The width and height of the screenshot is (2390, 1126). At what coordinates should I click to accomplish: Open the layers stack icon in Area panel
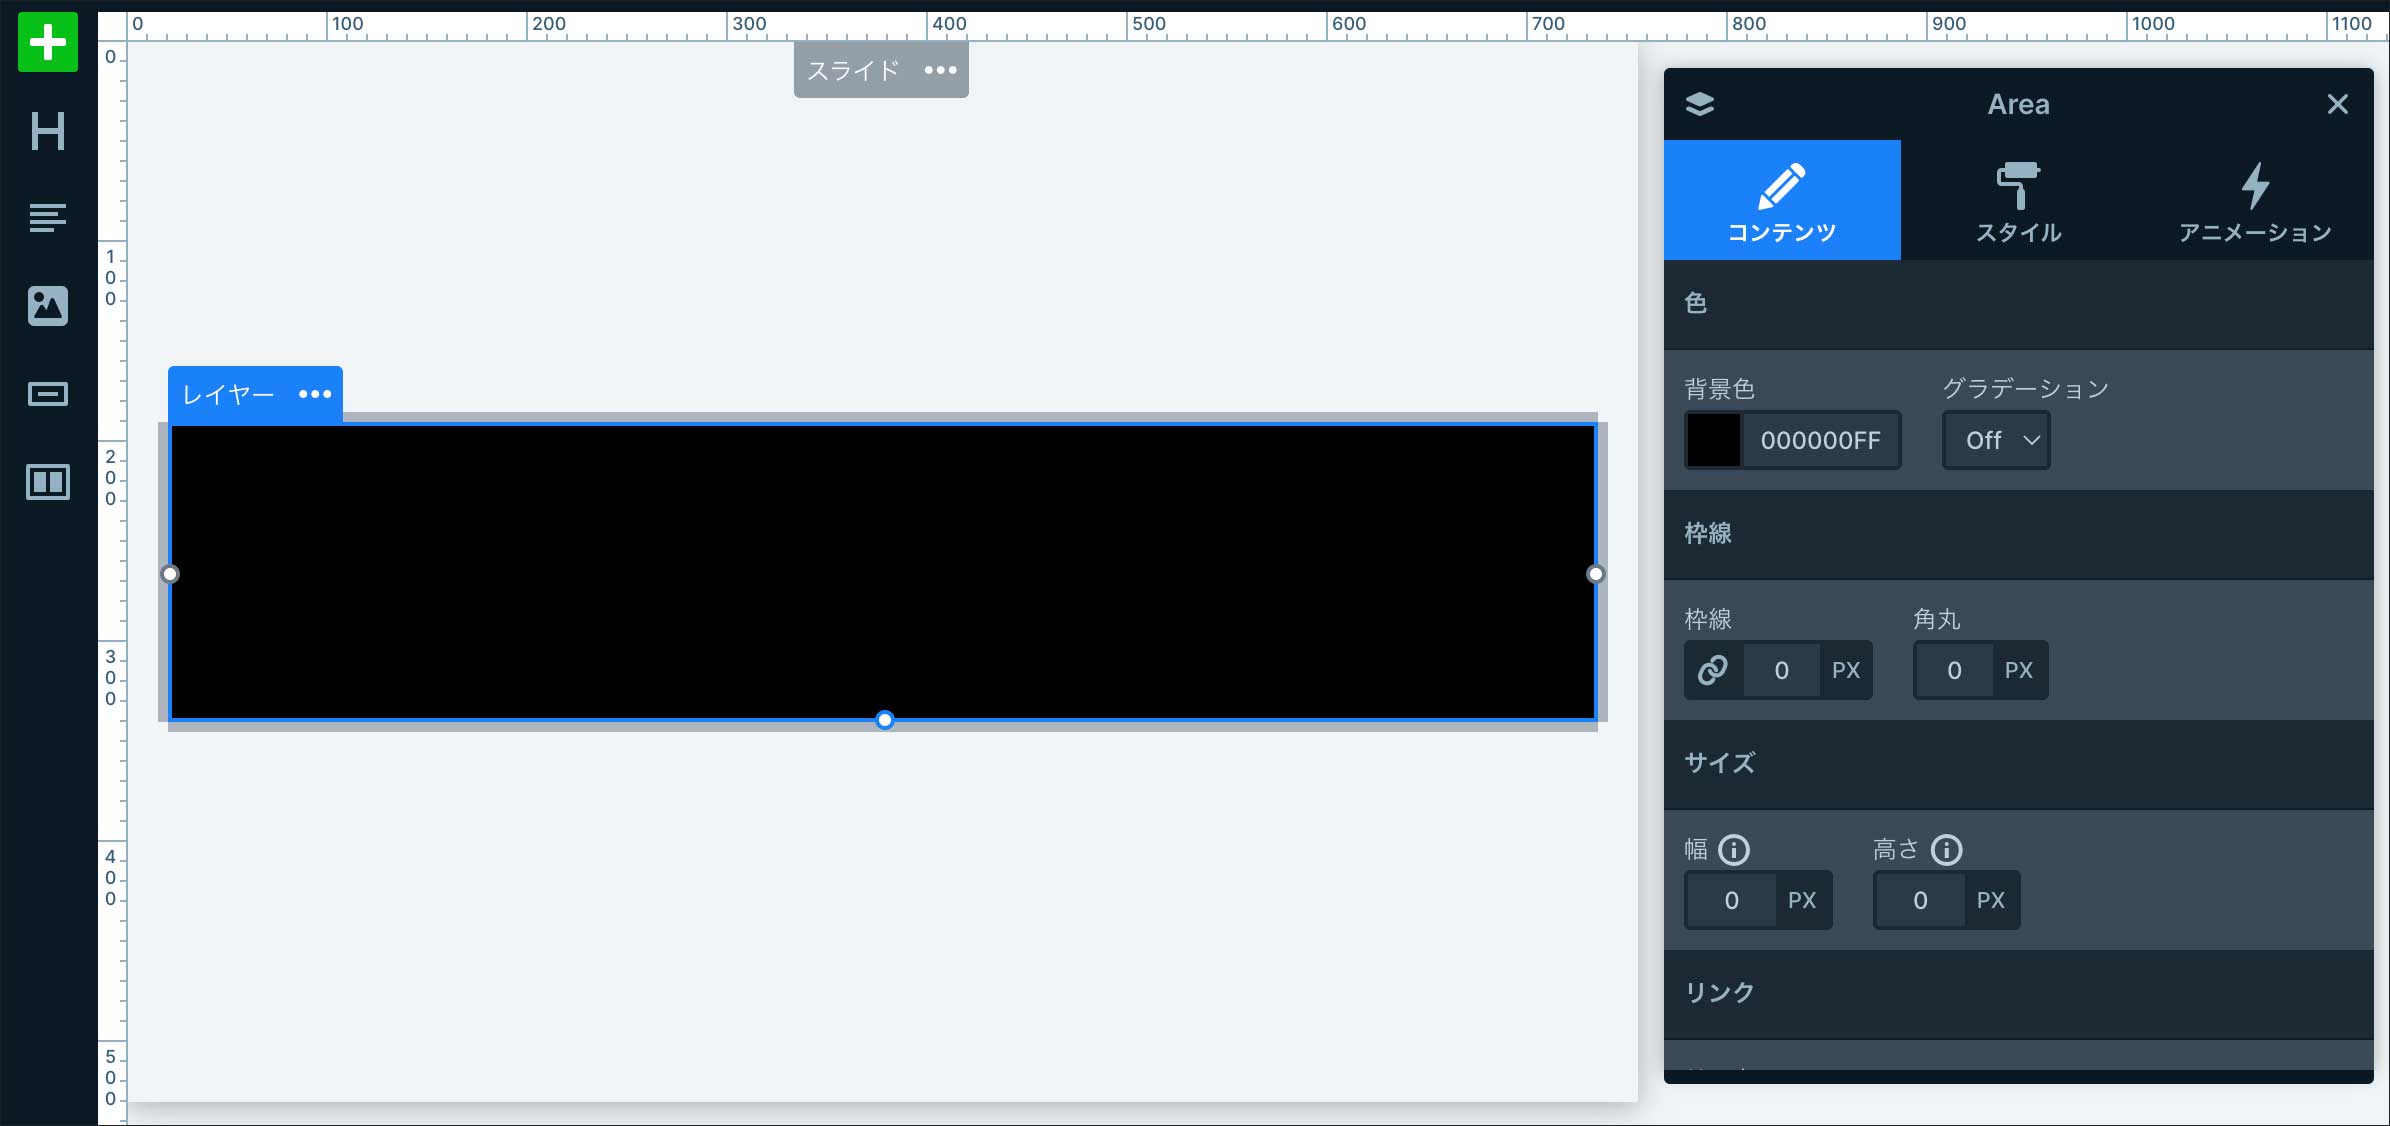(1700, 104)
